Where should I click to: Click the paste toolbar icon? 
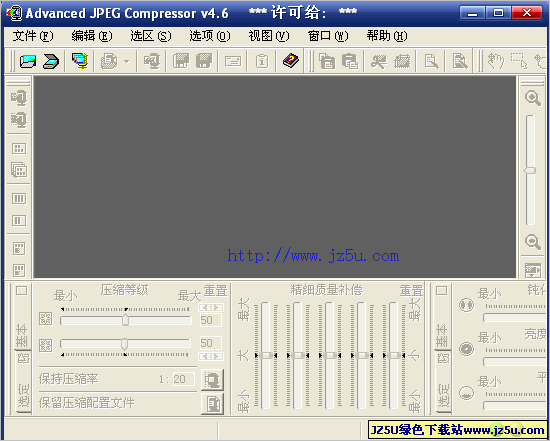coord(350,61)
